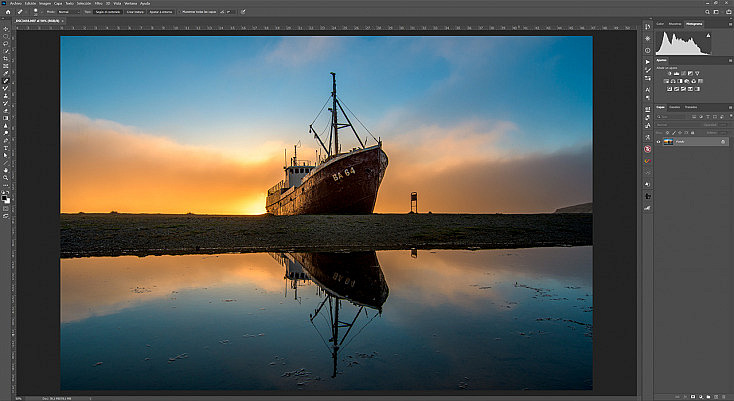Image resolution: width=734 pixels, height=401 pixels.
Task: Open the Relleno fill dropdown in Capas
Action: (723, 133)
